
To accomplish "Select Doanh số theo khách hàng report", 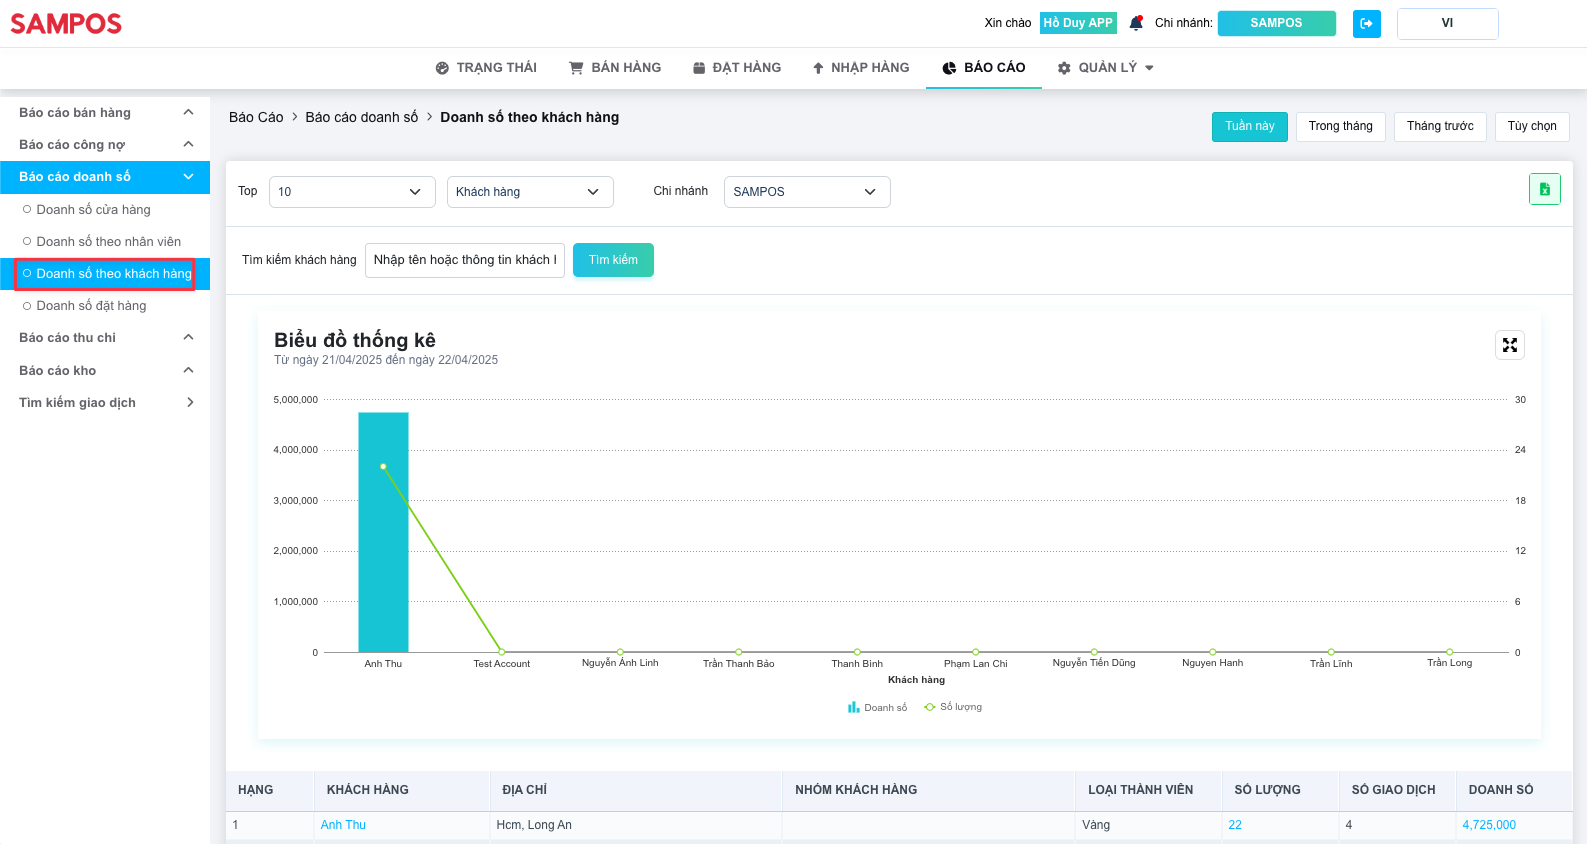I will (x=105, y=274).
